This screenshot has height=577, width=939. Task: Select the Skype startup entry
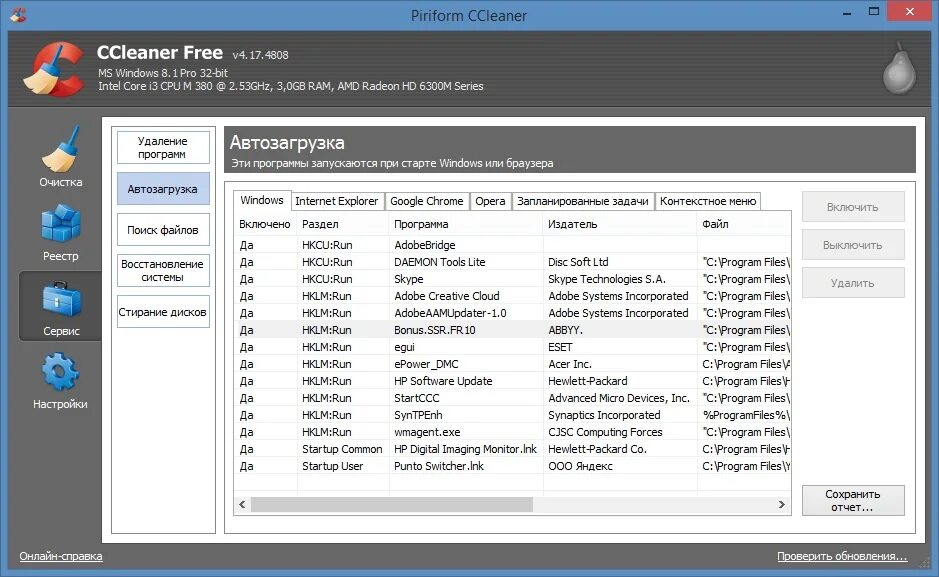tap(513, 279)
